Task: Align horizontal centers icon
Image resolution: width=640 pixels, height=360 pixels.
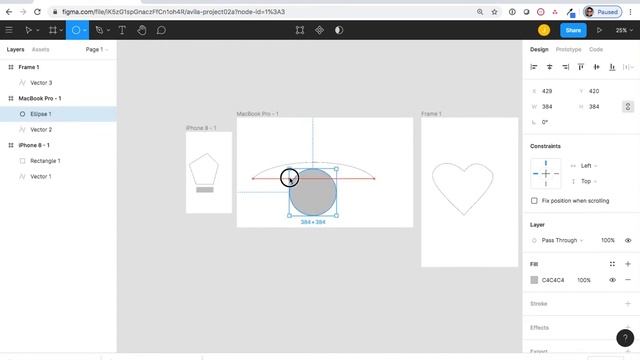Action: point(549,67)
